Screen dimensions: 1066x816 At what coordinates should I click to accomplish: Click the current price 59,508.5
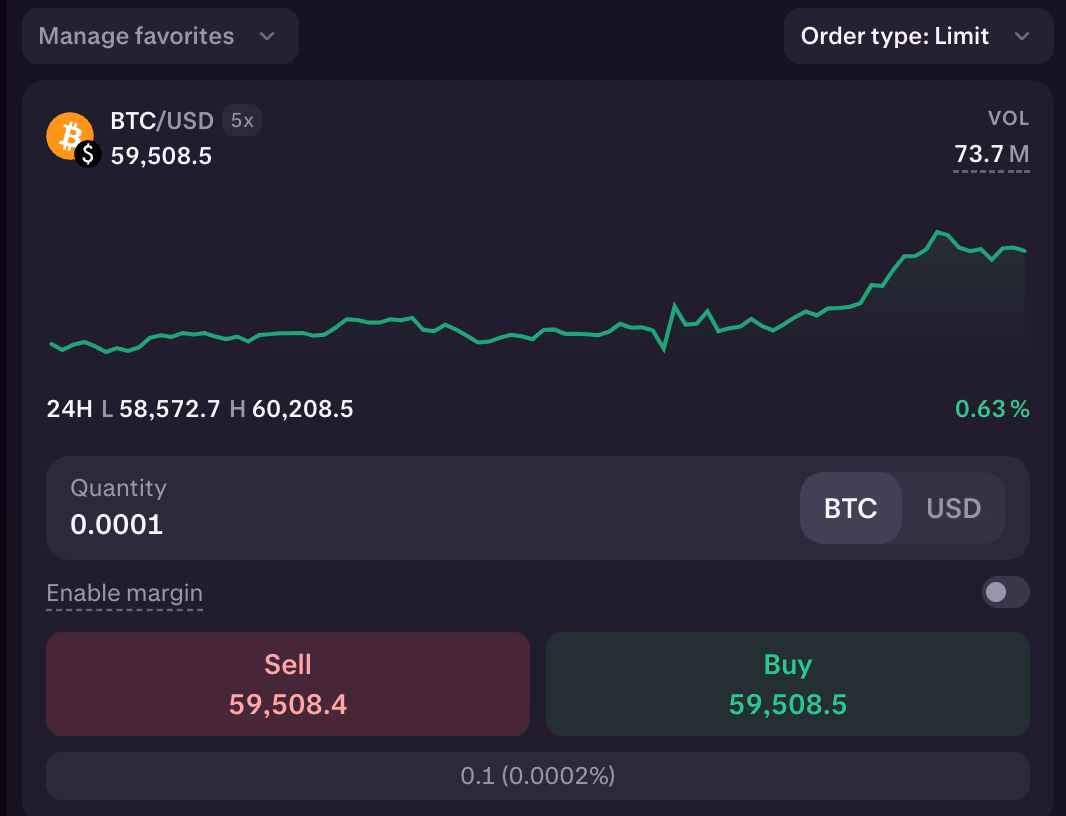click(161, 155)
